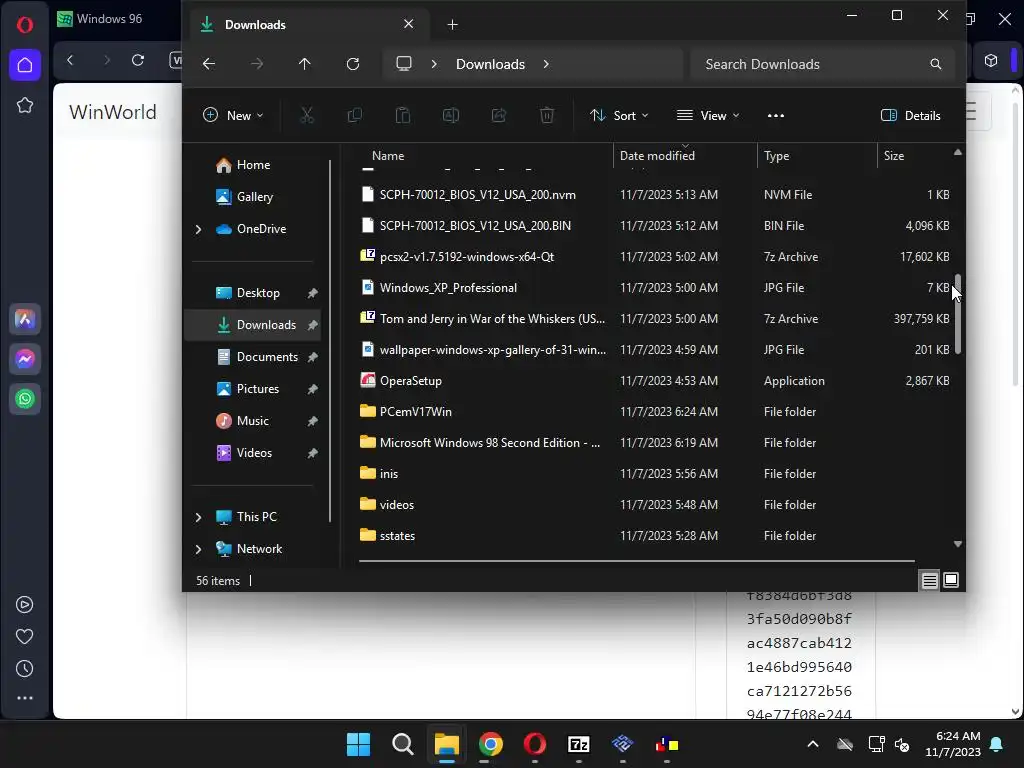
Task: Open Aria AI icon in Opera sidebar
Action: tap(25, 319)
